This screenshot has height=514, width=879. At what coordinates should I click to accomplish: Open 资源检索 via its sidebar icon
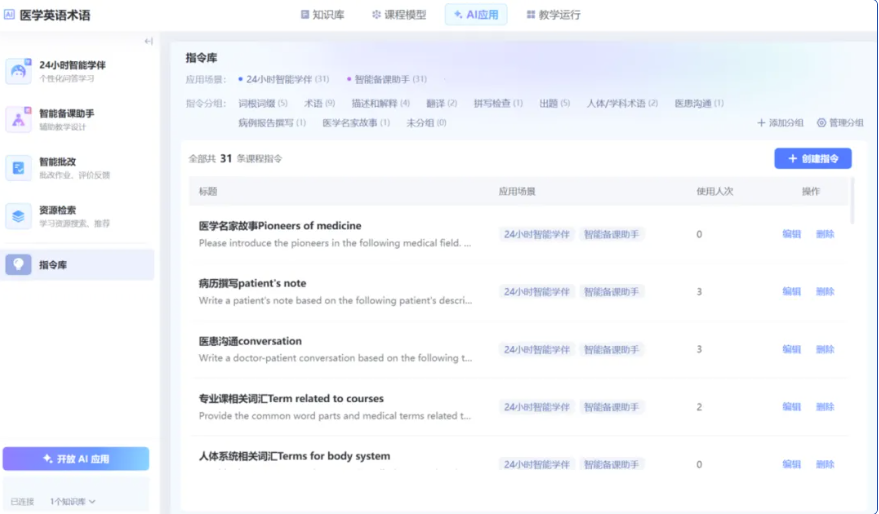click(18, 216)
